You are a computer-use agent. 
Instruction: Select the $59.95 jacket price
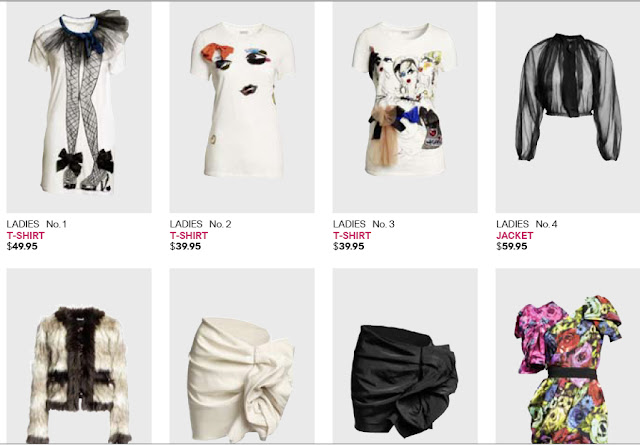(512, 246)
